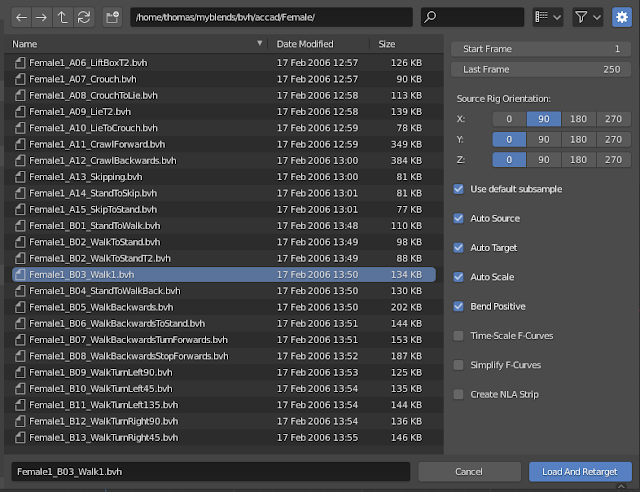Image resolution: width=640 pixels, height=492 pixels.
Task: Select Female1_B02_WalkToStandT2.bvh file
Action: [x=224, y=258]
